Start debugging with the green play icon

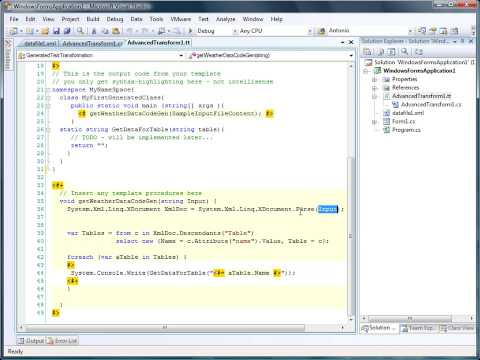point(190,31)
